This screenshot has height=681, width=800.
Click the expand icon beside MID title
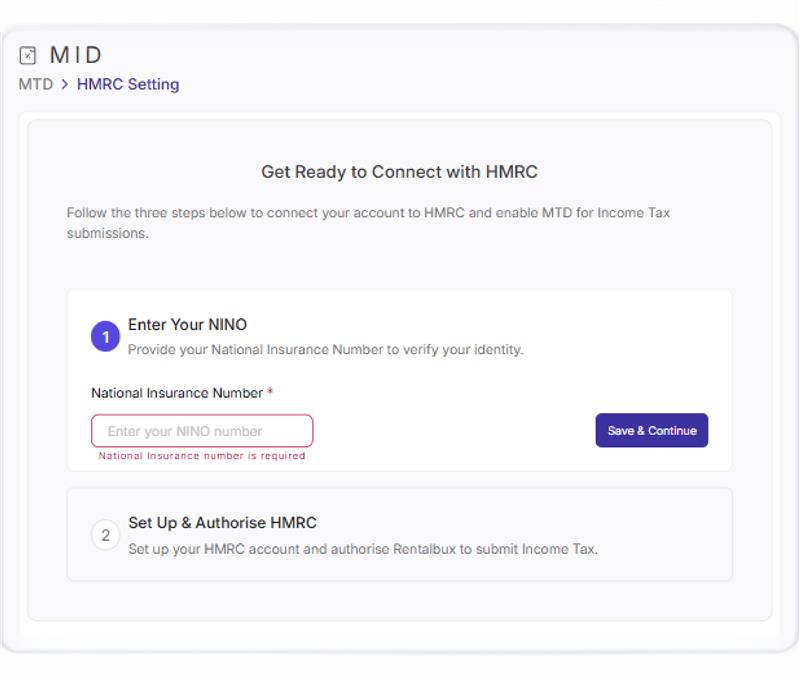tap(28, 56)
